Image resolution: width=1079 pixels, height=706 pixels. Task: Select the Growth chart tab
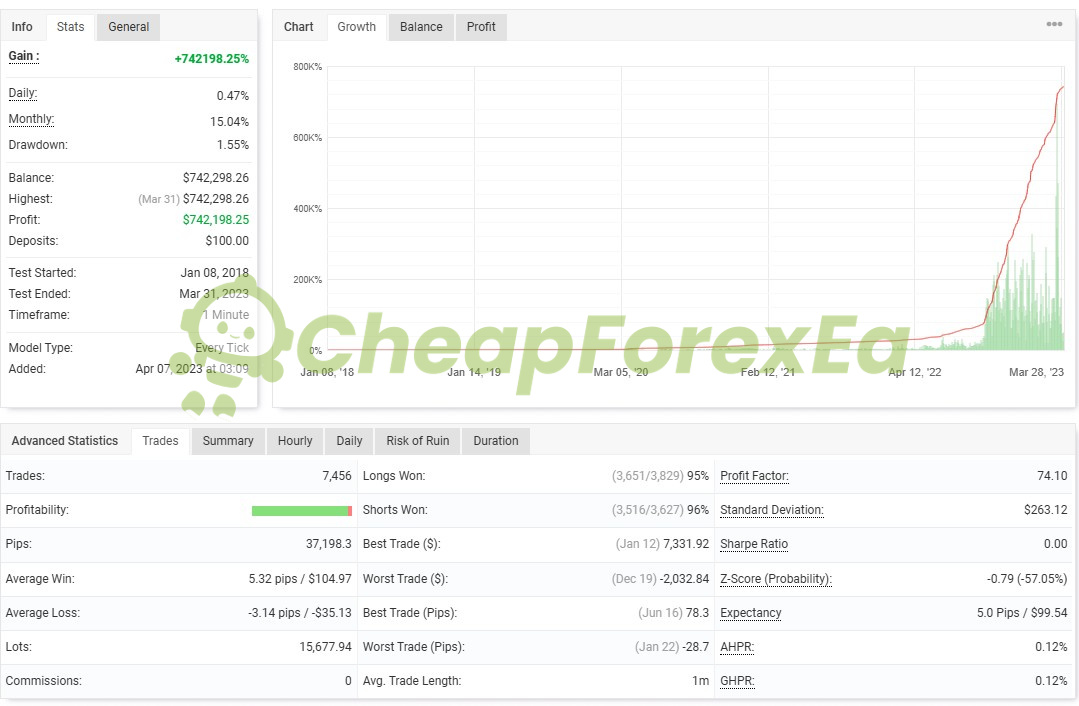pos(356,27)
